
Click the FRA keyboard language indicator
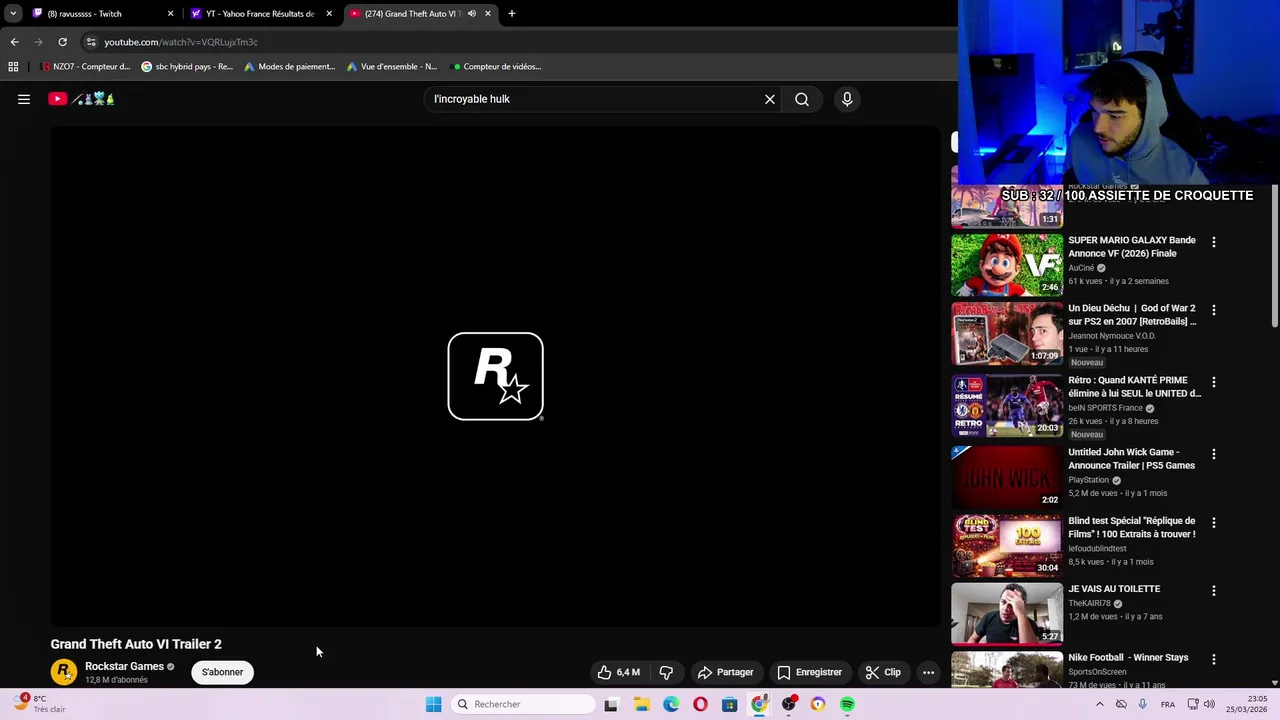1167,704
